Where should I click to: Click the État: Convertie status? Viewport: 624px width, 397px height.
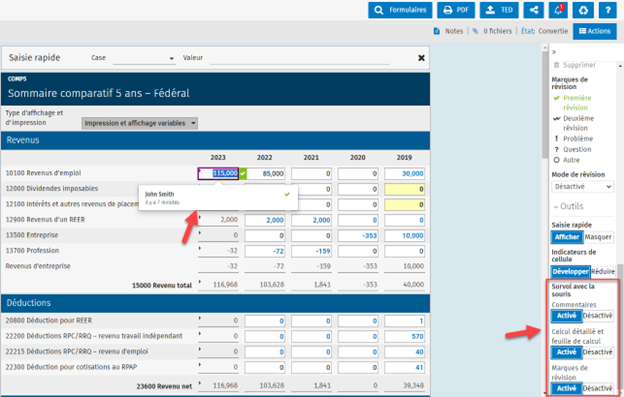click(545, 31)
